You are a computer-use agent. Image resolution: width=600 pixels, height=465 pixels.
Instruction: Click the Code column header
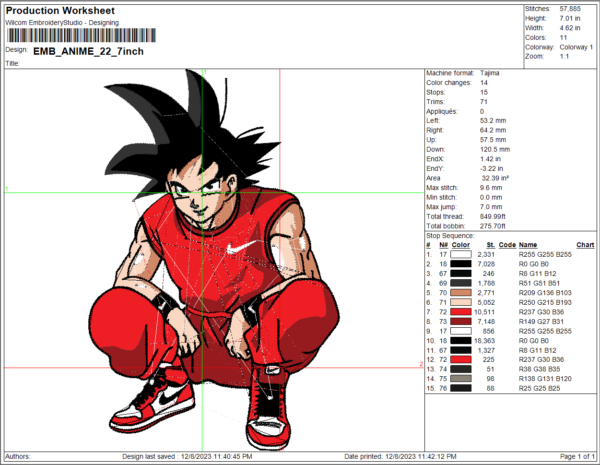[x=507, y=245]
